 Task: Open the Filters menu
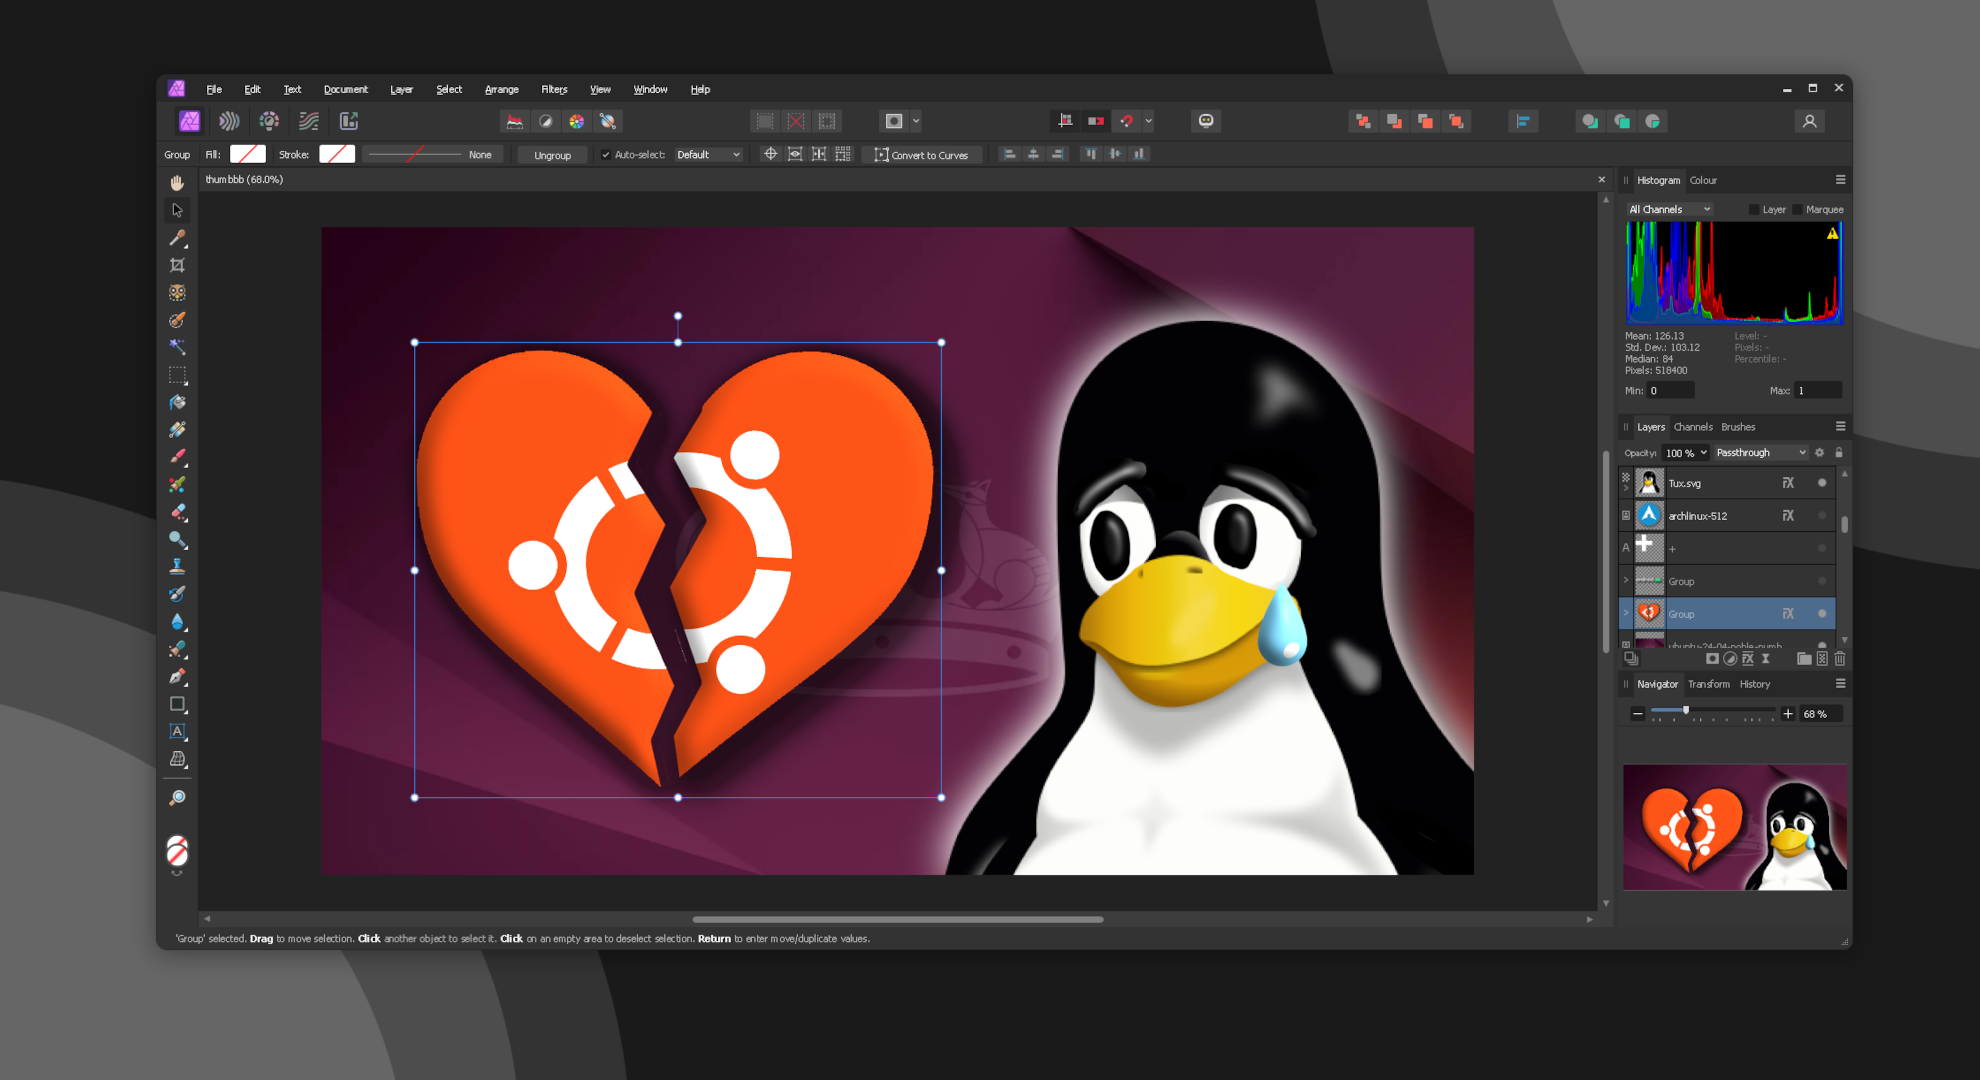[554, 89]
